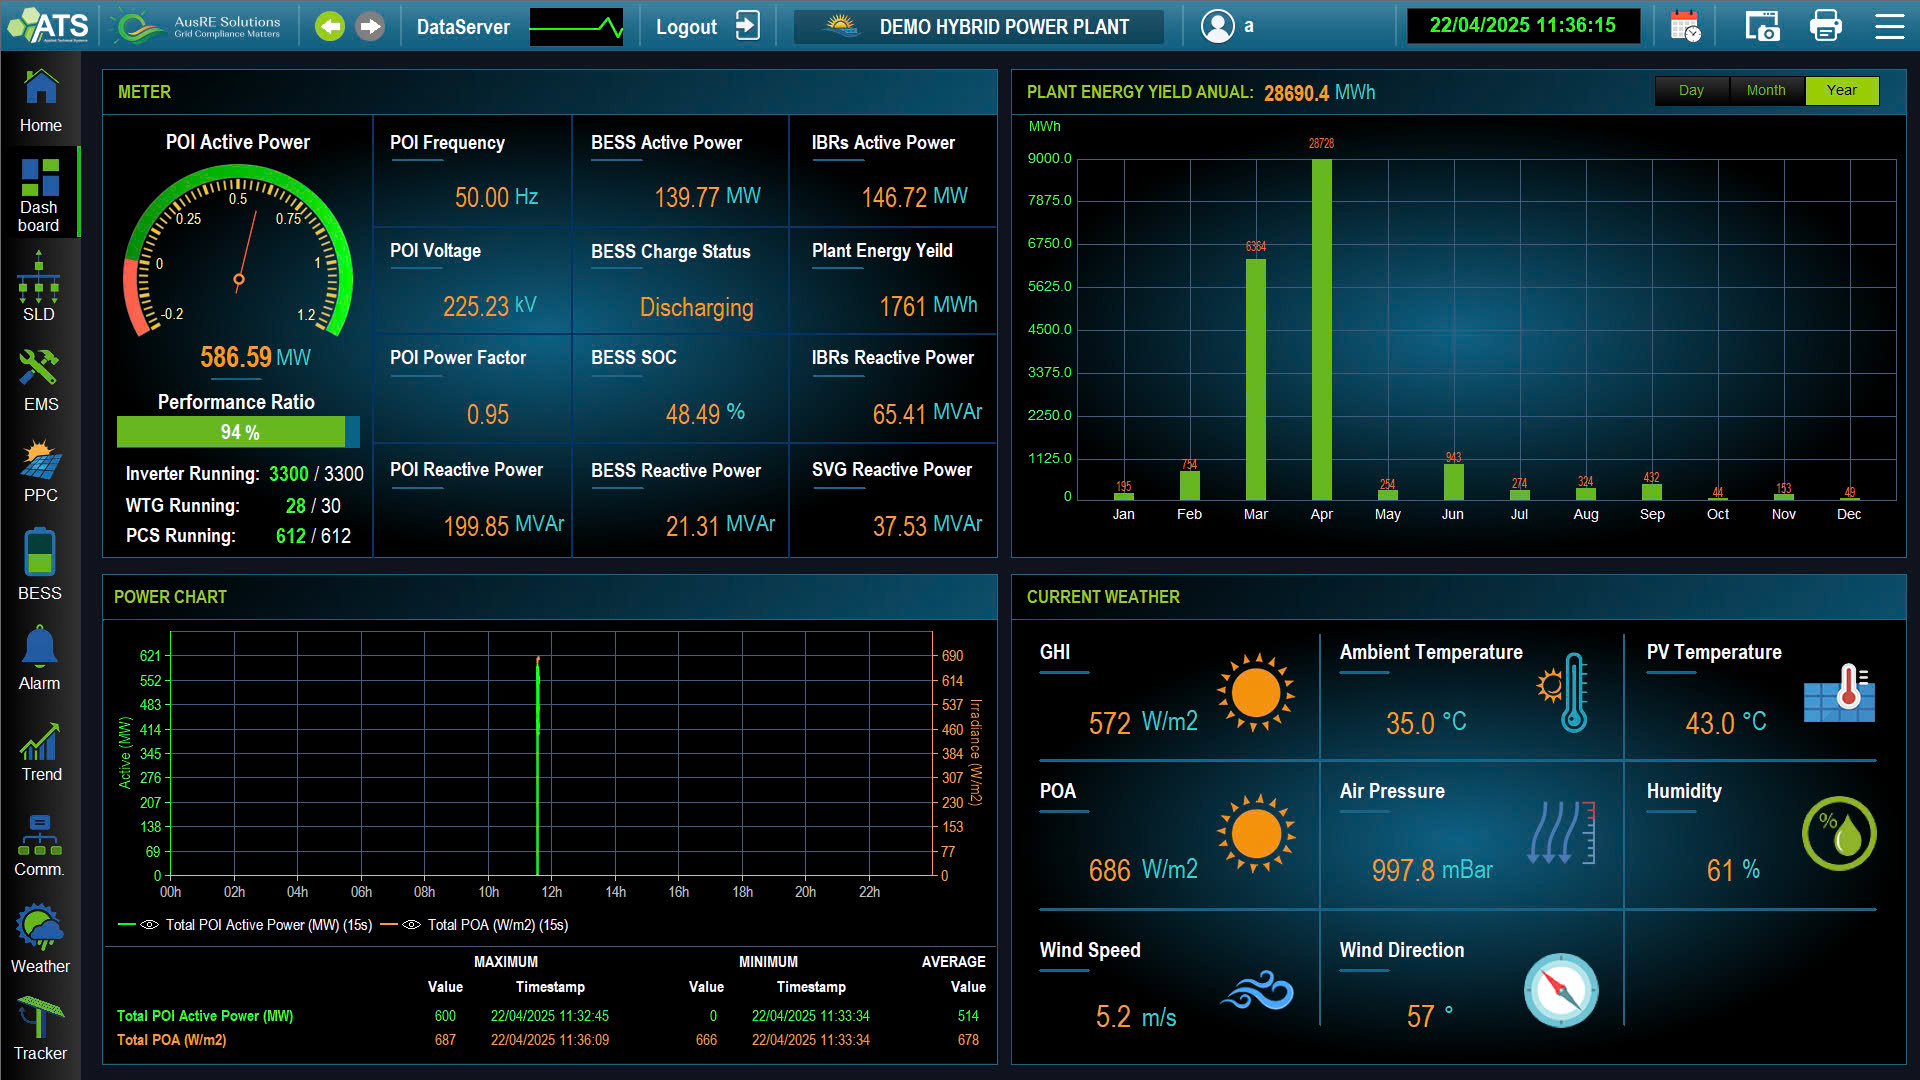This screenshot has width=1920, height=1080.
Task: Open the hamburger menu
Action: point(1889,26)
